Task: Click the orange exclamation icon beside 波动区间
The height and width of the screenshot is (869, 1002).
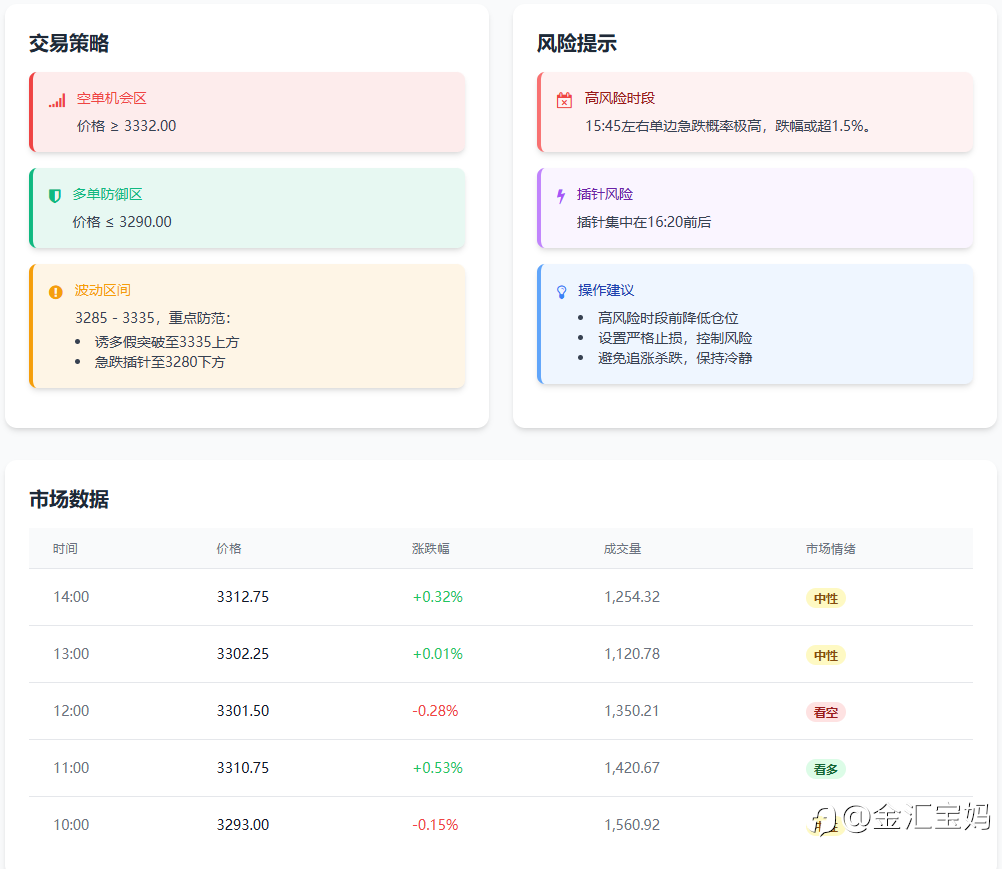Action: tap(56, 292)
